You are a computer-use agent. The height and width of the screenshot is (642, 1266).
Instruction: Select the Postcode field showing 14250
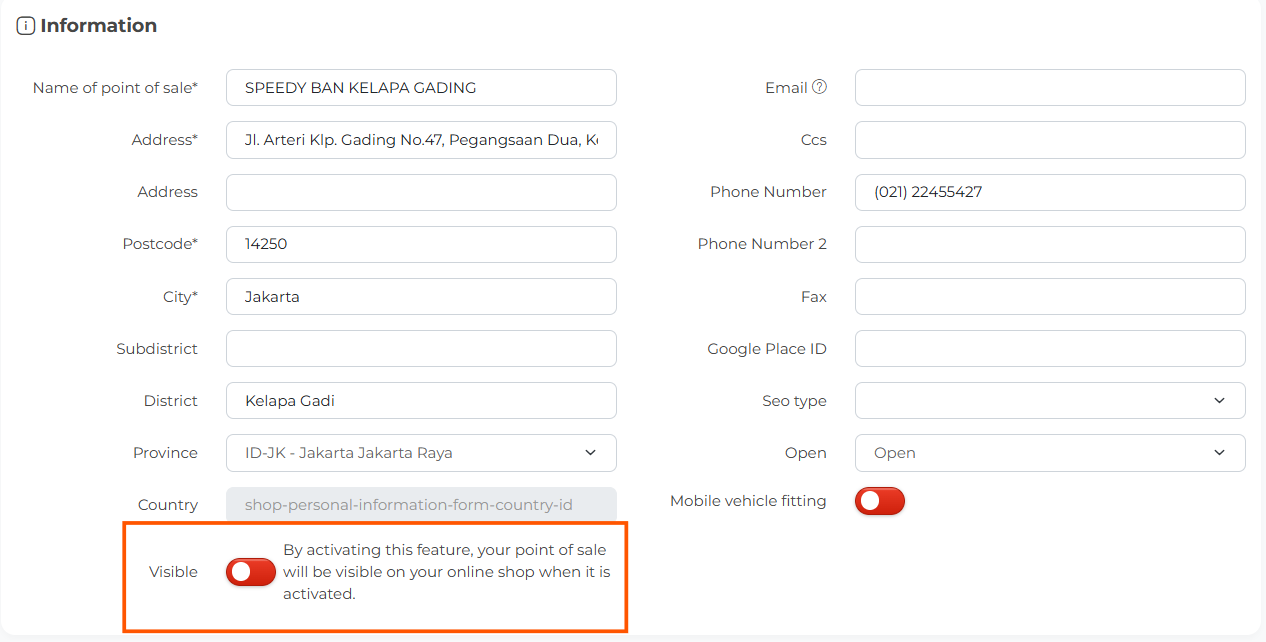[421, 244]
